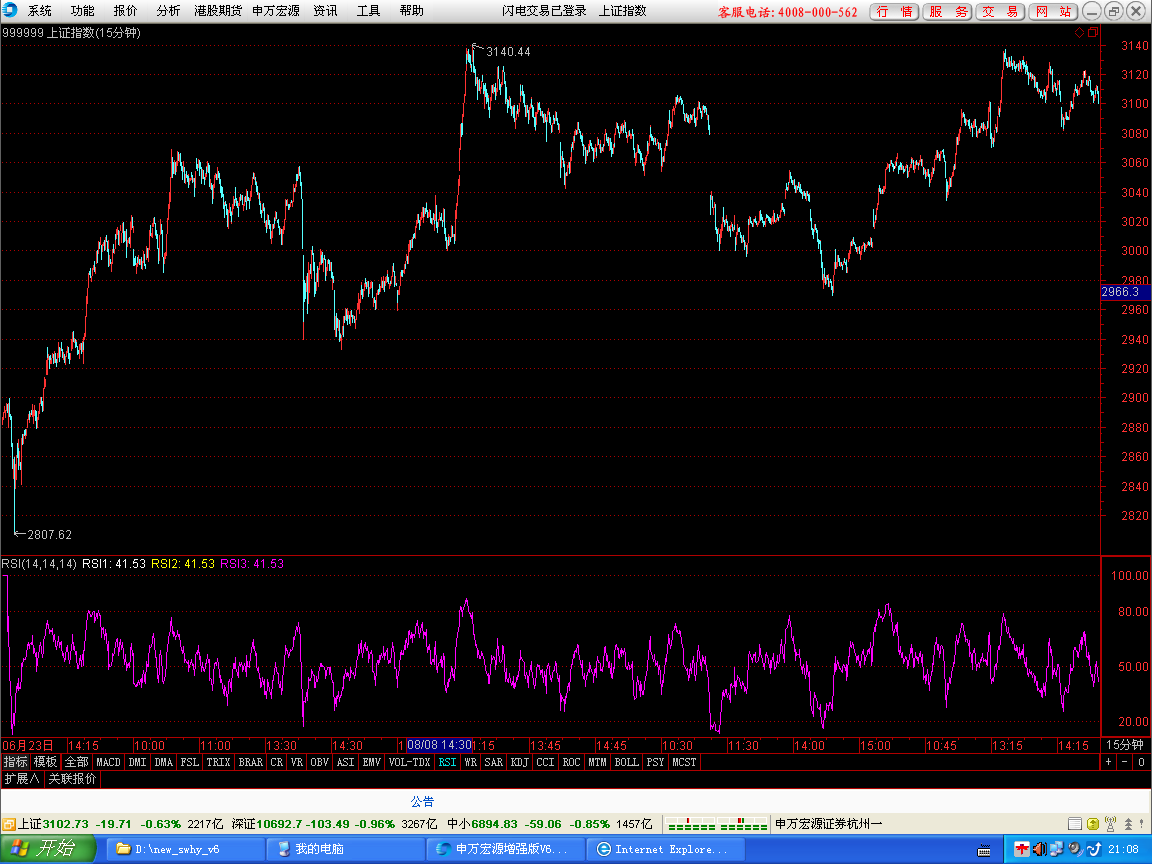Click the antenna signal icon in the status bar
This screenshot has width=1152, height=864.
(1110, 824)
